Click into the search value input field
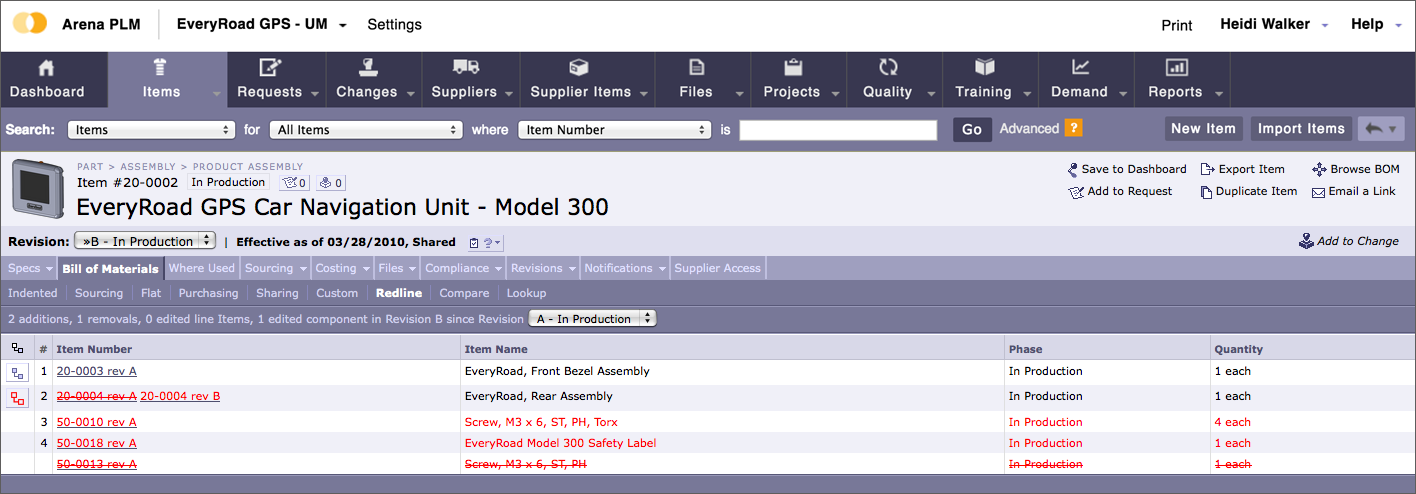 click(838, 130)
